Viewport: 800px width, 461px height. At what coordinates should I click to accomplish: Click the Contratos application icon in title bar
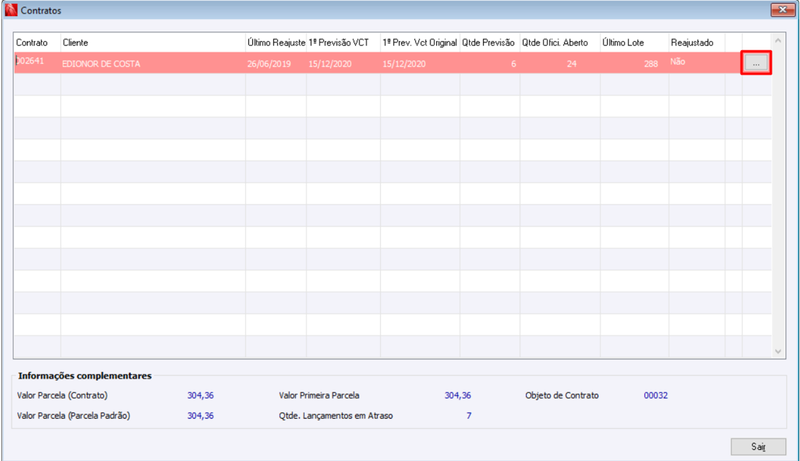(11, 10)
